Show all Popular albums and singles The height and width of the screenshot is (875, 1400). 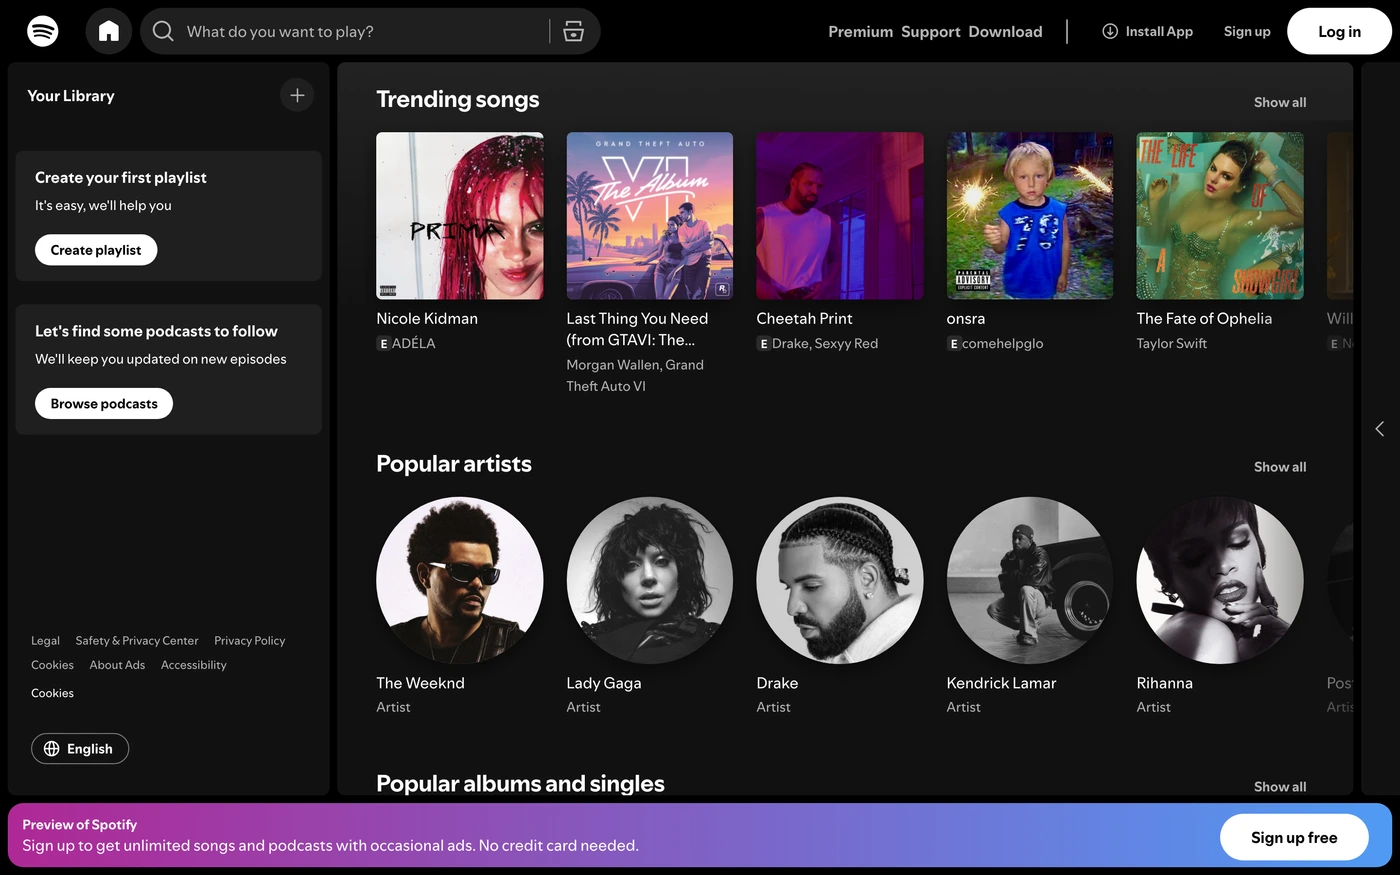click(1280, 787)
